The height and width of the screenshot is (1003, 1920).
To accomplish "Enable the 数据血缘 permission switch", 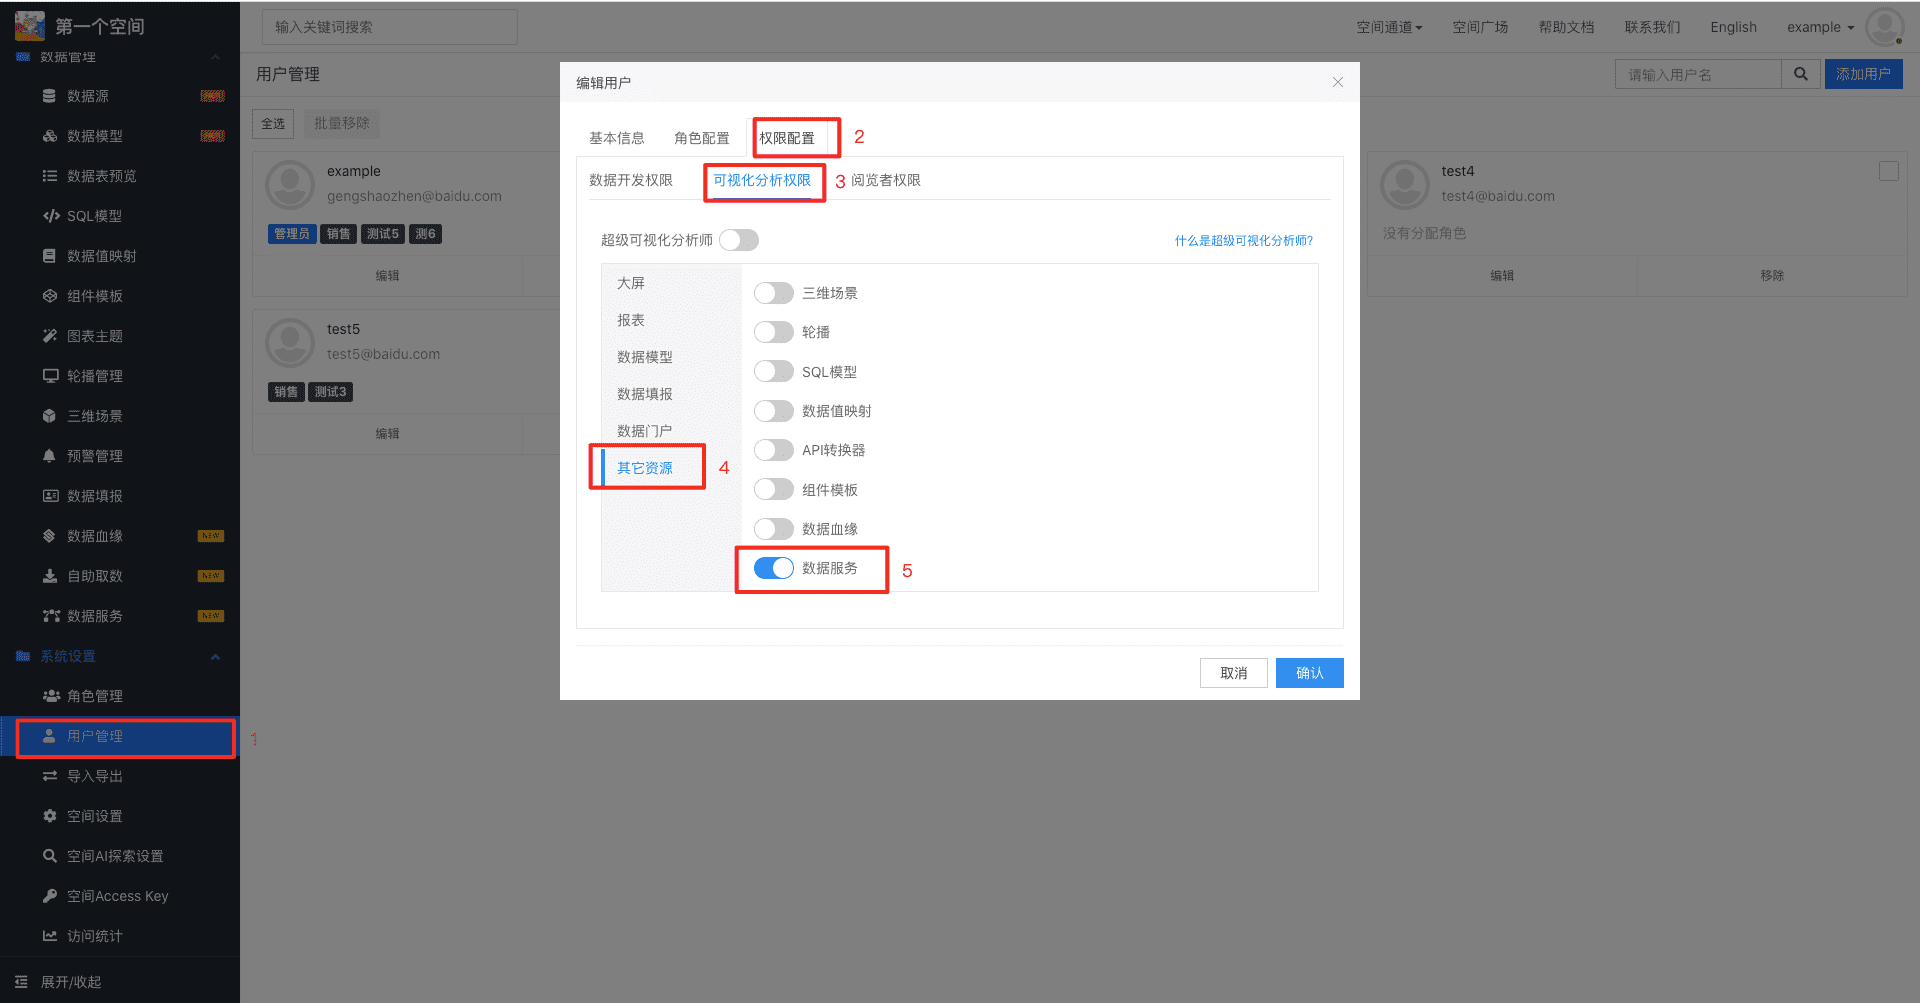I will point(773,529).
